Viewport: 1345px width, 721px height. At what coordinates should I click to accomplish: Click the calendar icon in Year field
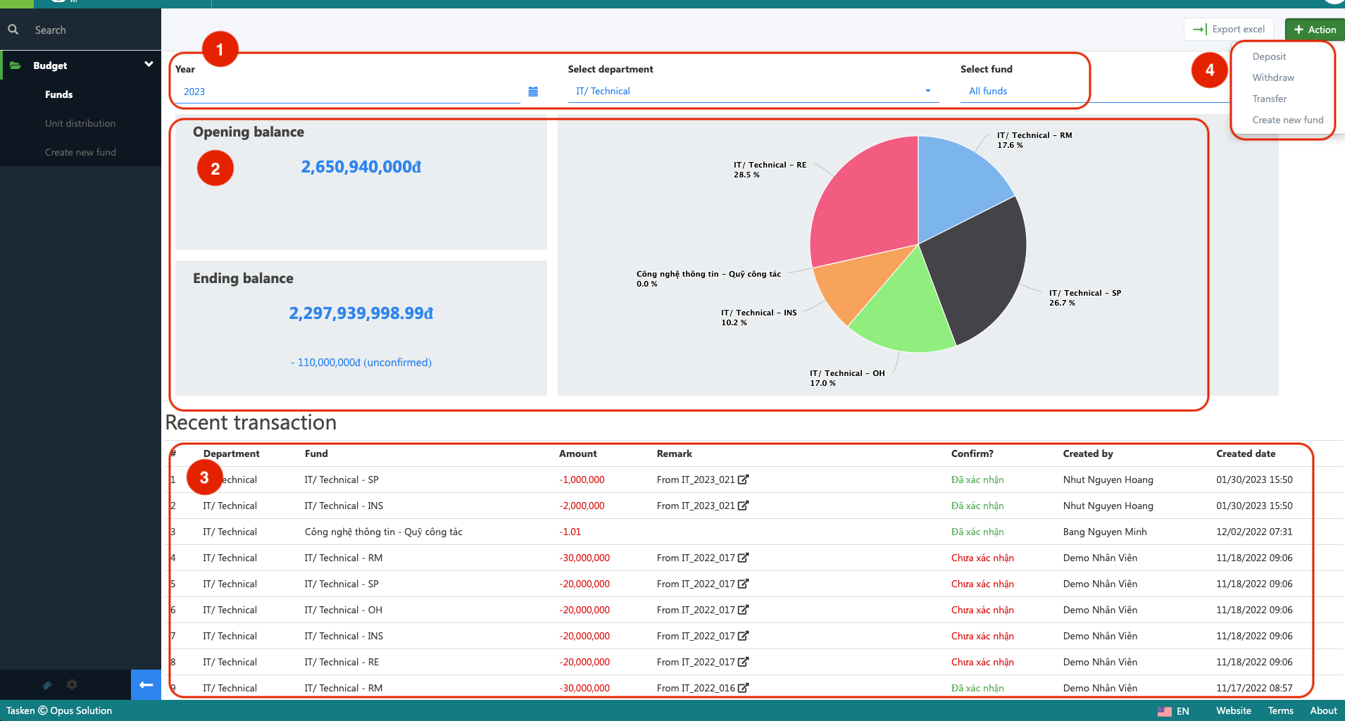[533, 92]
